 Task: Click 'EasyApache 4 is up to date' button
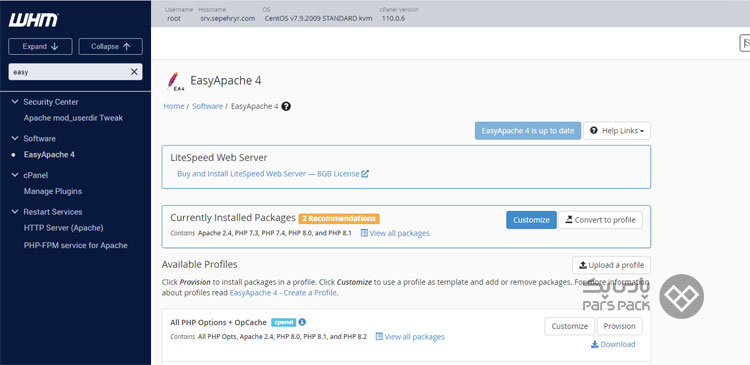coord(528,131)
